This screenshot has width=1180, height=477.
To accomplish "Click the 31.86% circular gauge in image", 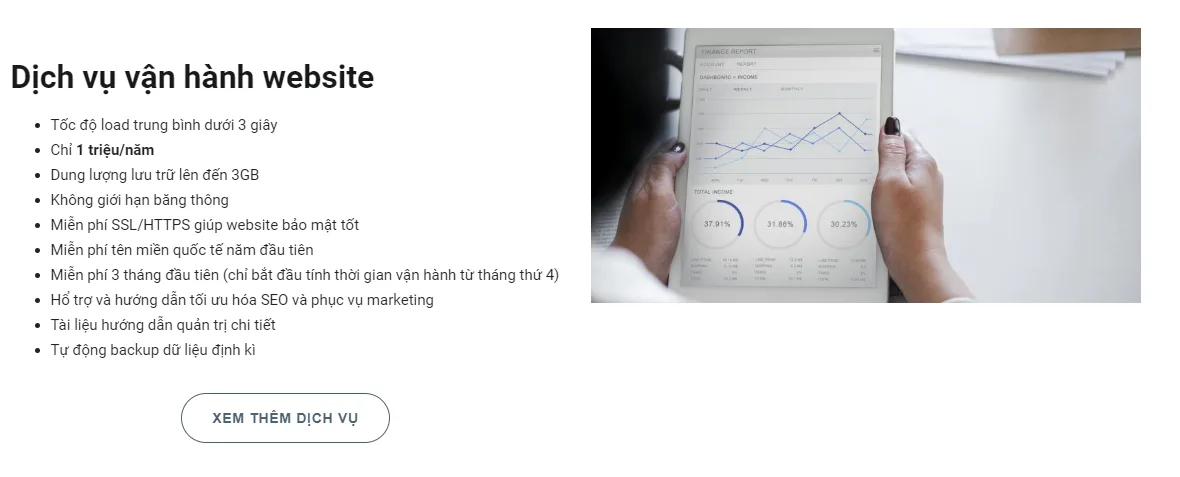I will (x=780, y=224).
